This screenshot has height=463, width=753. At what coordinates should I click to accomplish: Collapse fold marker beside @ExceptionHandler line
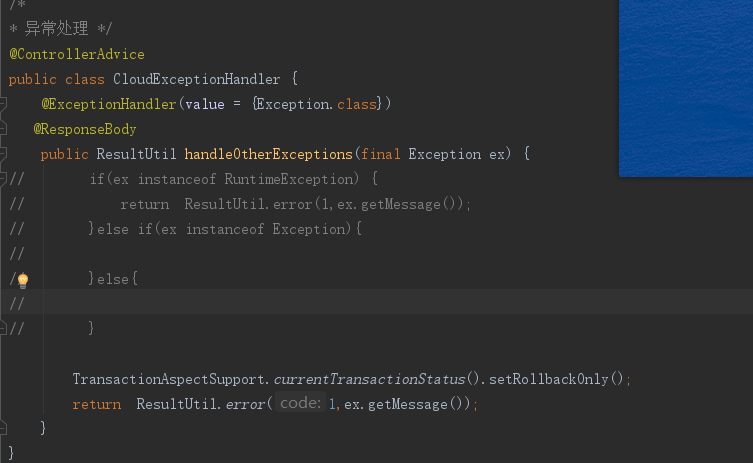(3, 103)
